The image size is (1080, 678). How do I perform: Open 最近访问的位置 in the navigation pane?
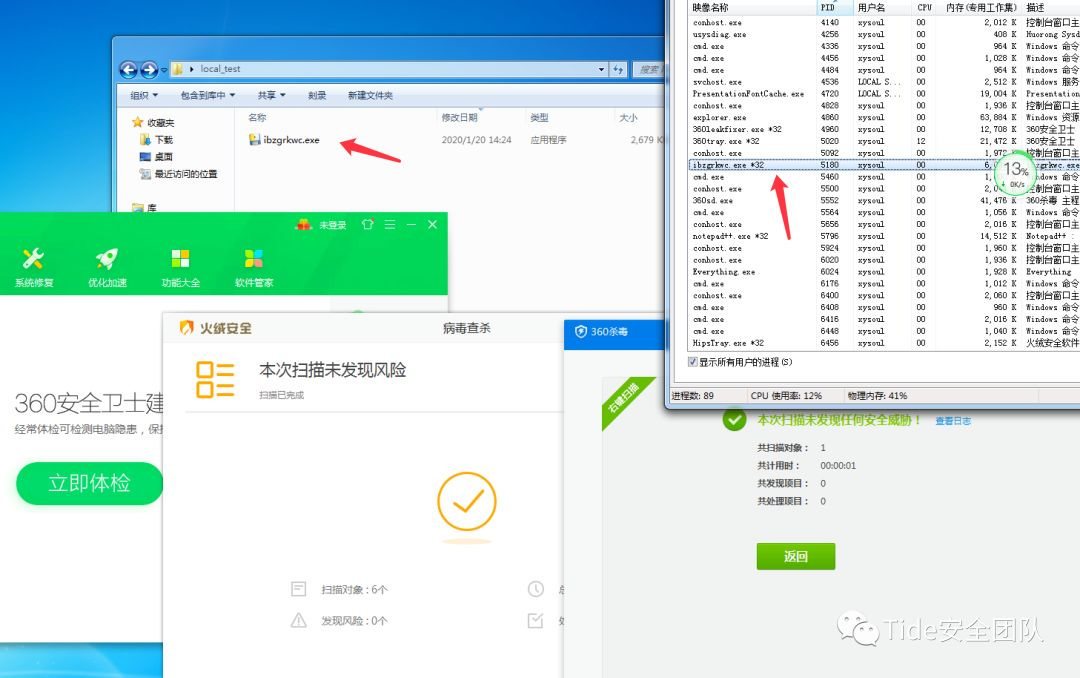point(178,174)
